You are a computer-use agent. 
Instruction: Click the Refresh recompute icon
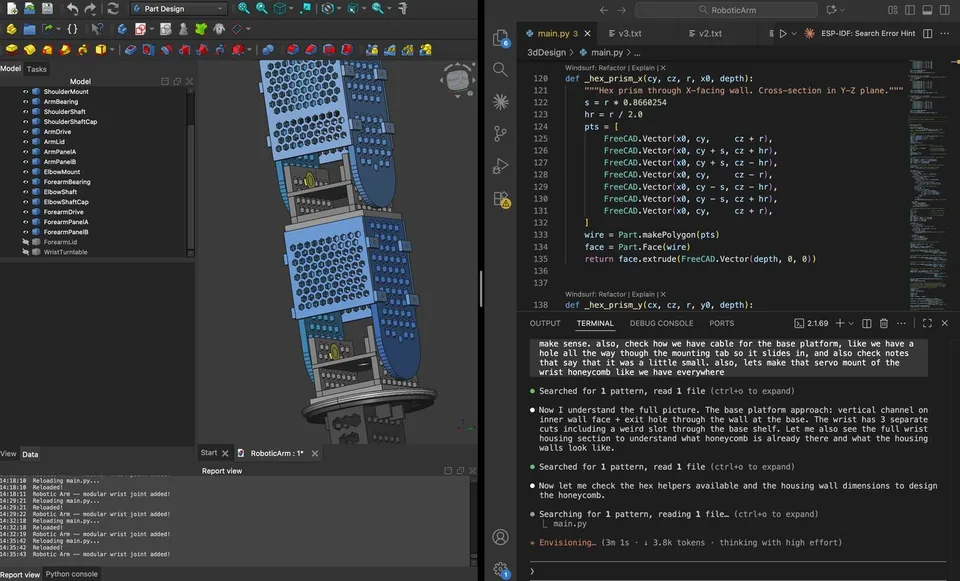(113, 9)
